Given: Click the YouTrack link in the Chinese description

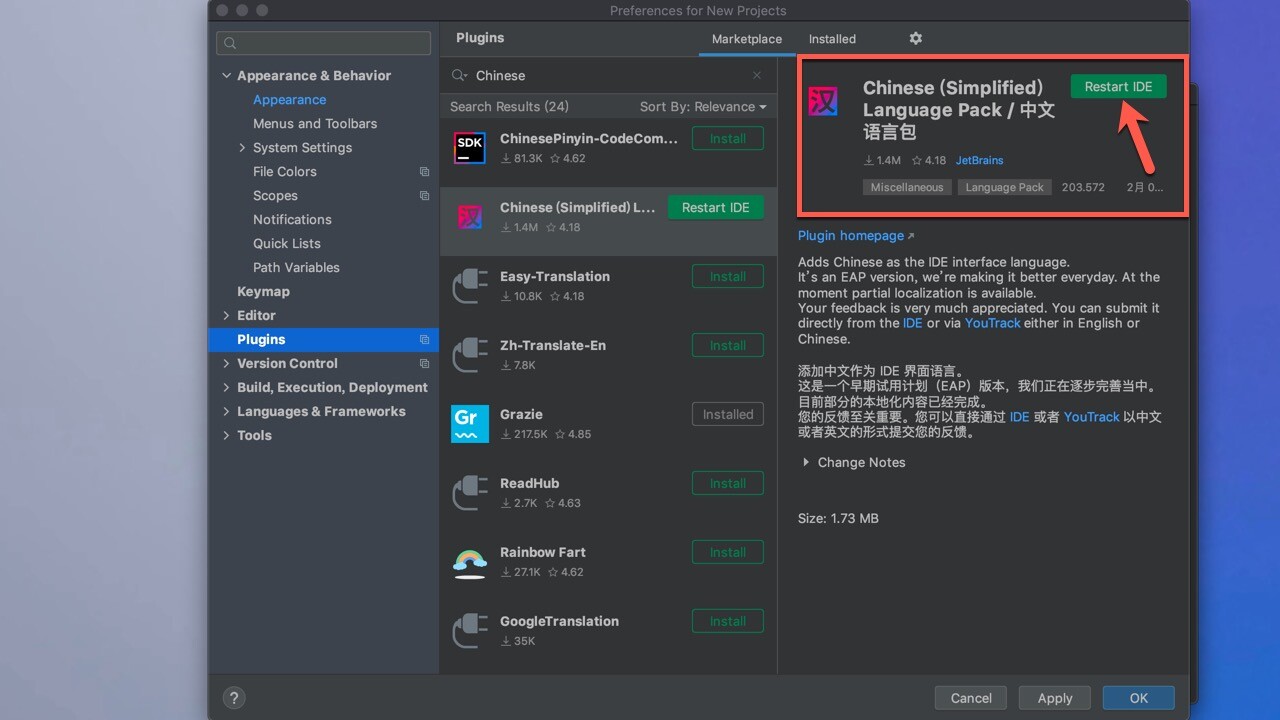Looking at the screenshot, I should 1092,417.
